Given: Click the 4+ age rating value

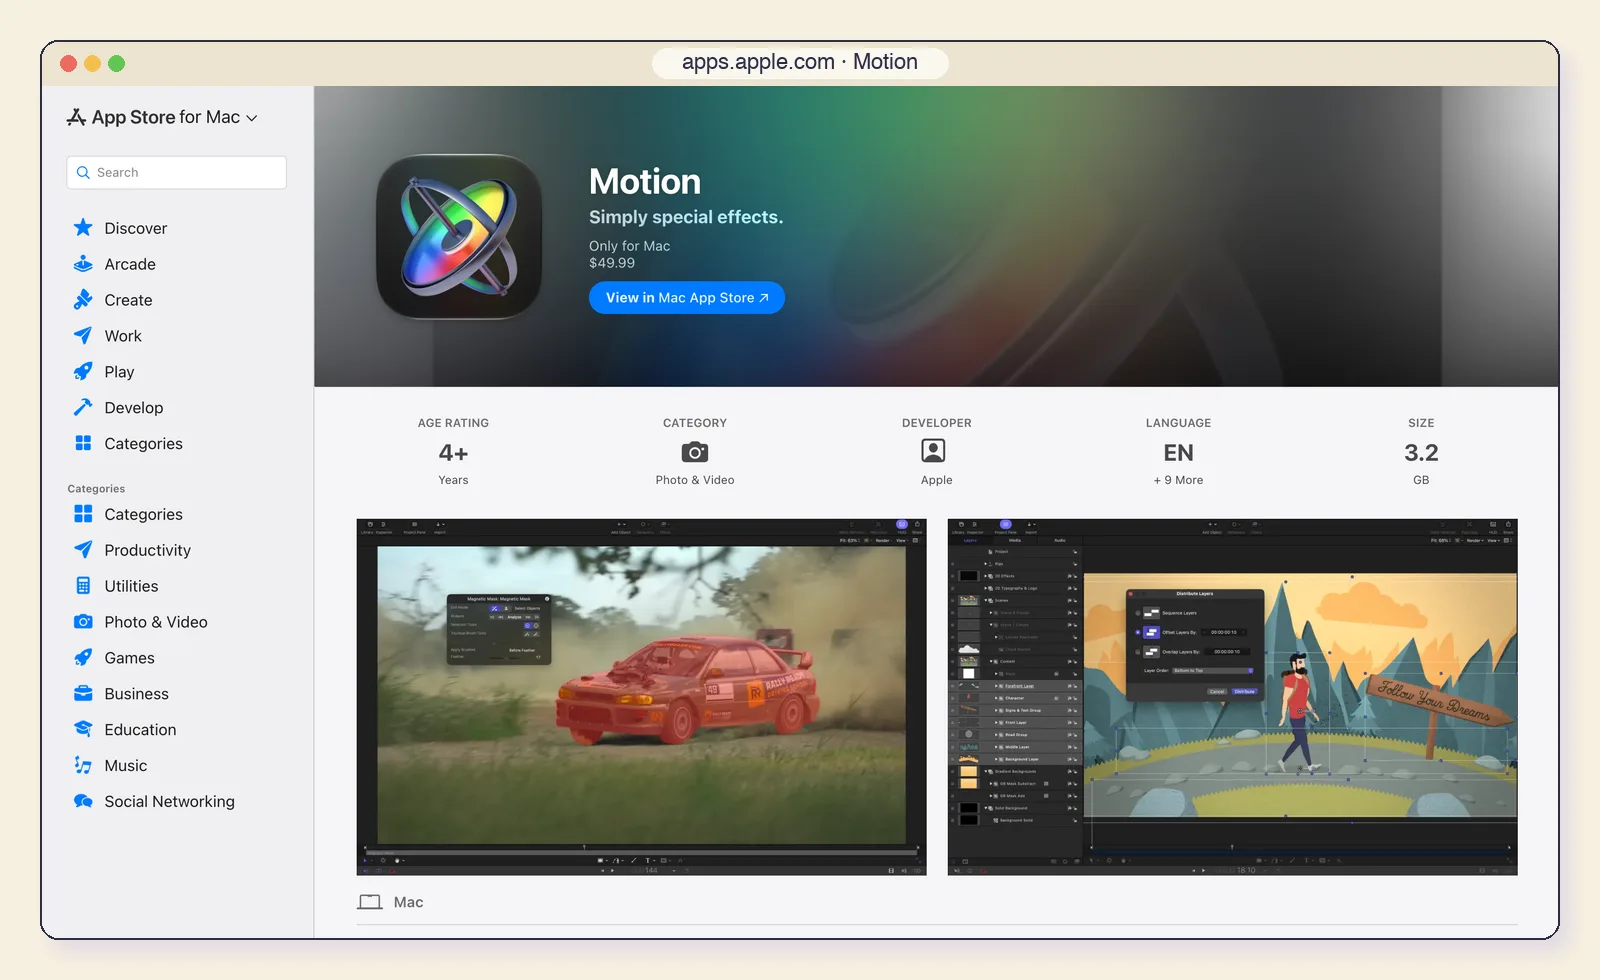Looking at the screenshot, I should [x=453, y=453].
